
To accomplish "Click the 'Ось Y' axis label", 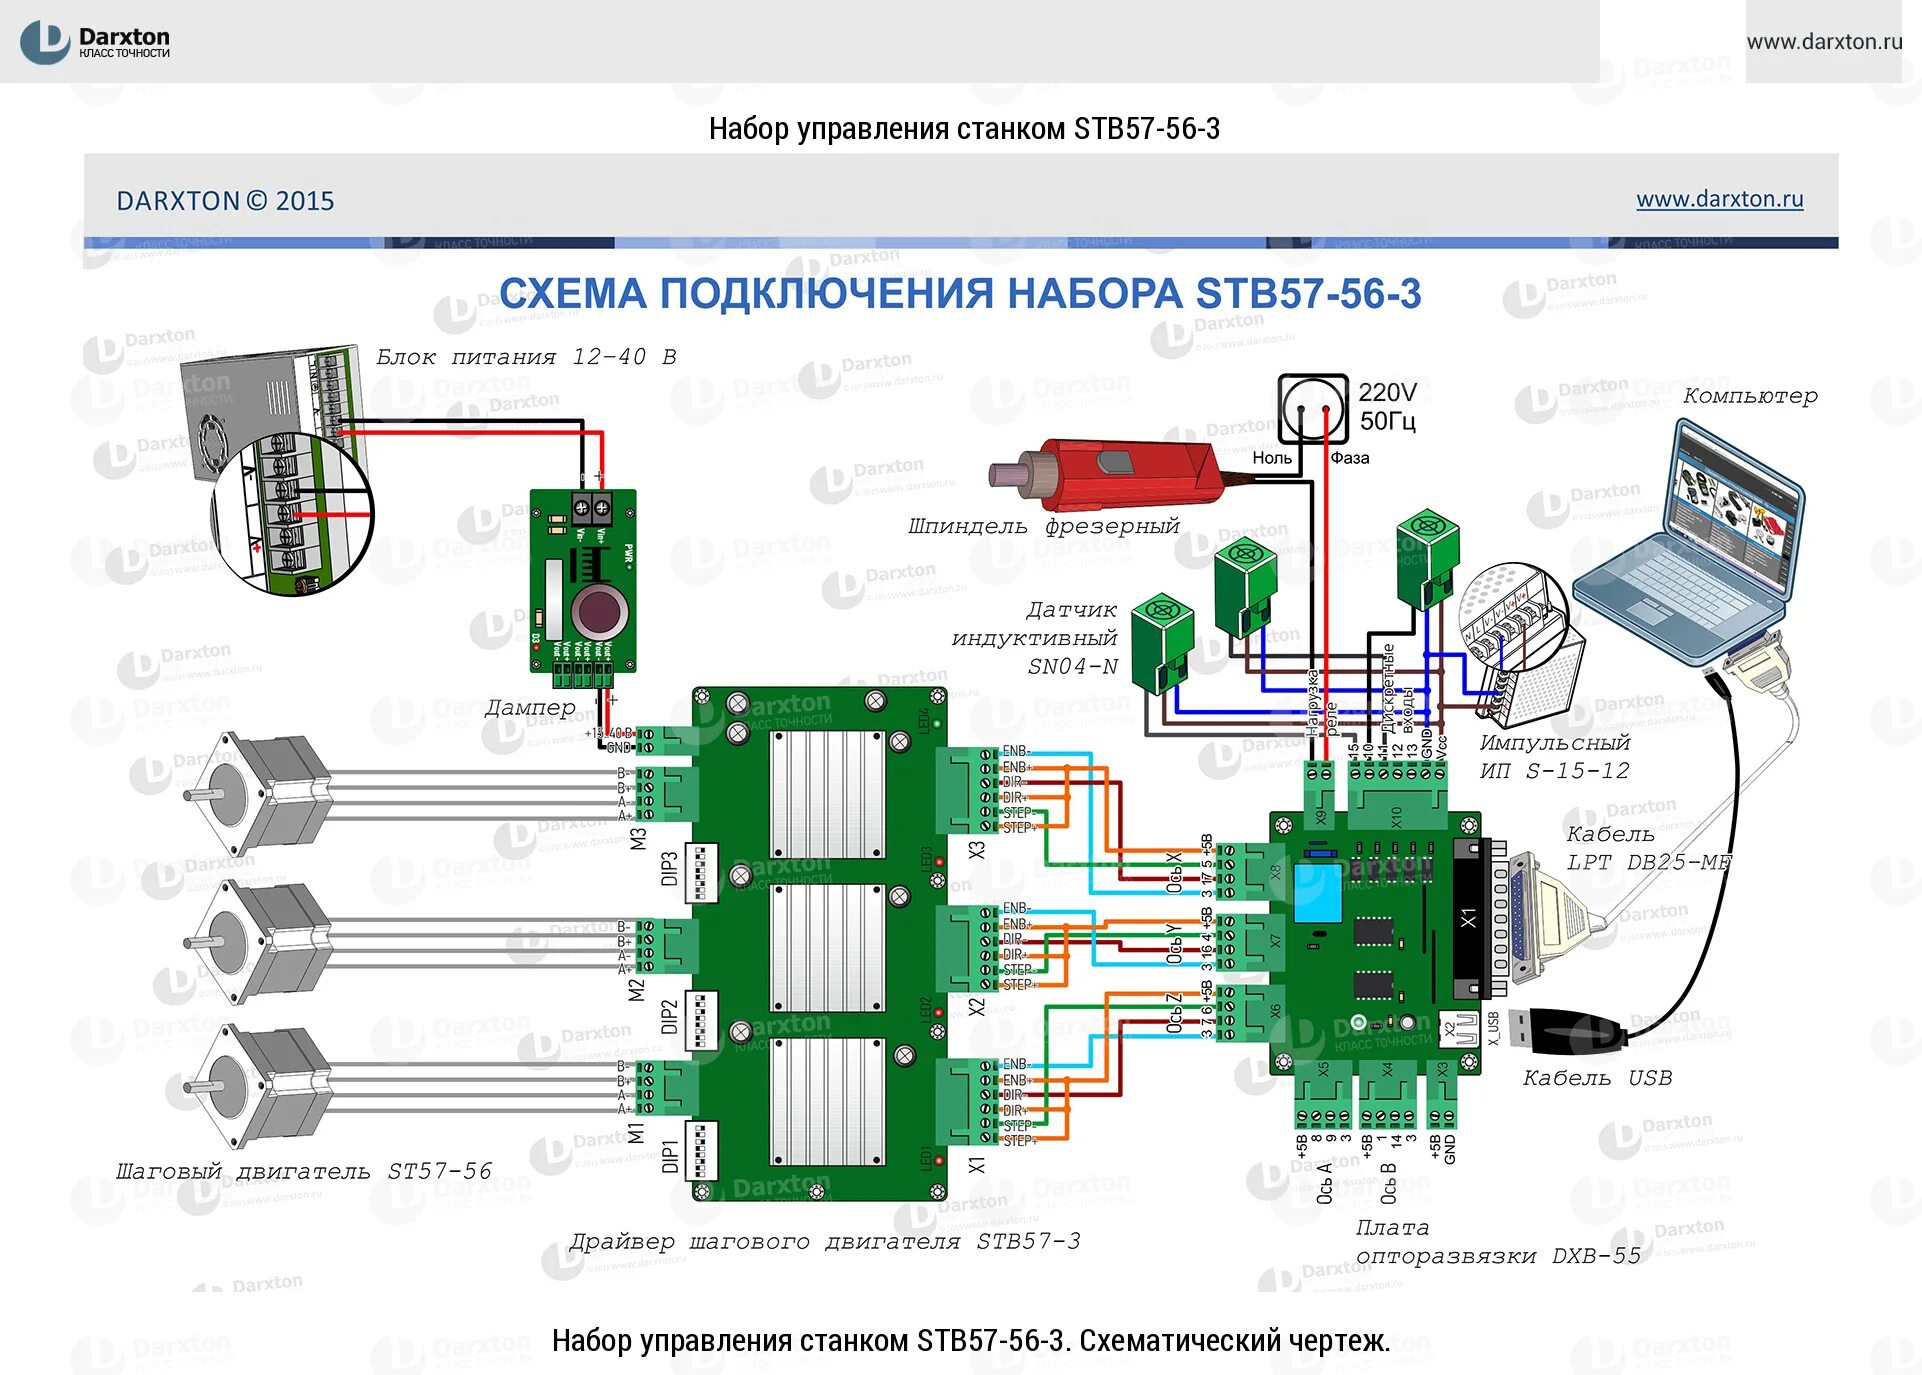I will 1174,944.
